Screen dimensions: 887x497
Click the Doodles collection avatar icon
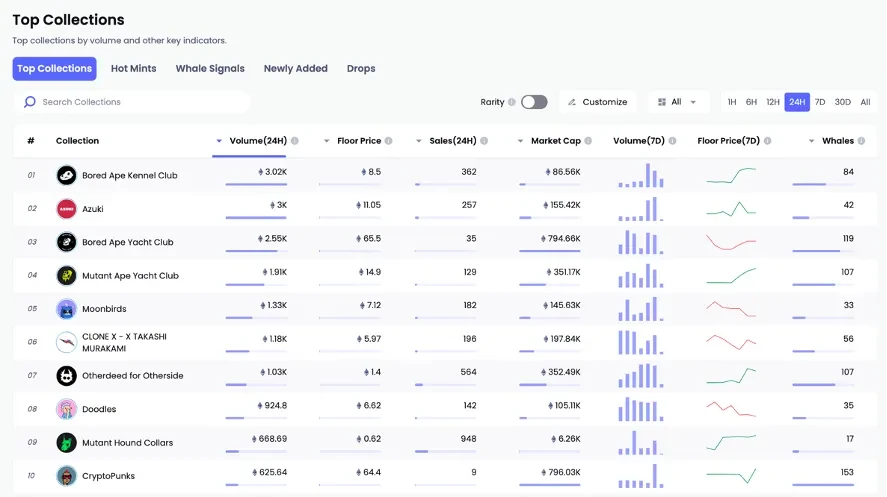(66, 409)
